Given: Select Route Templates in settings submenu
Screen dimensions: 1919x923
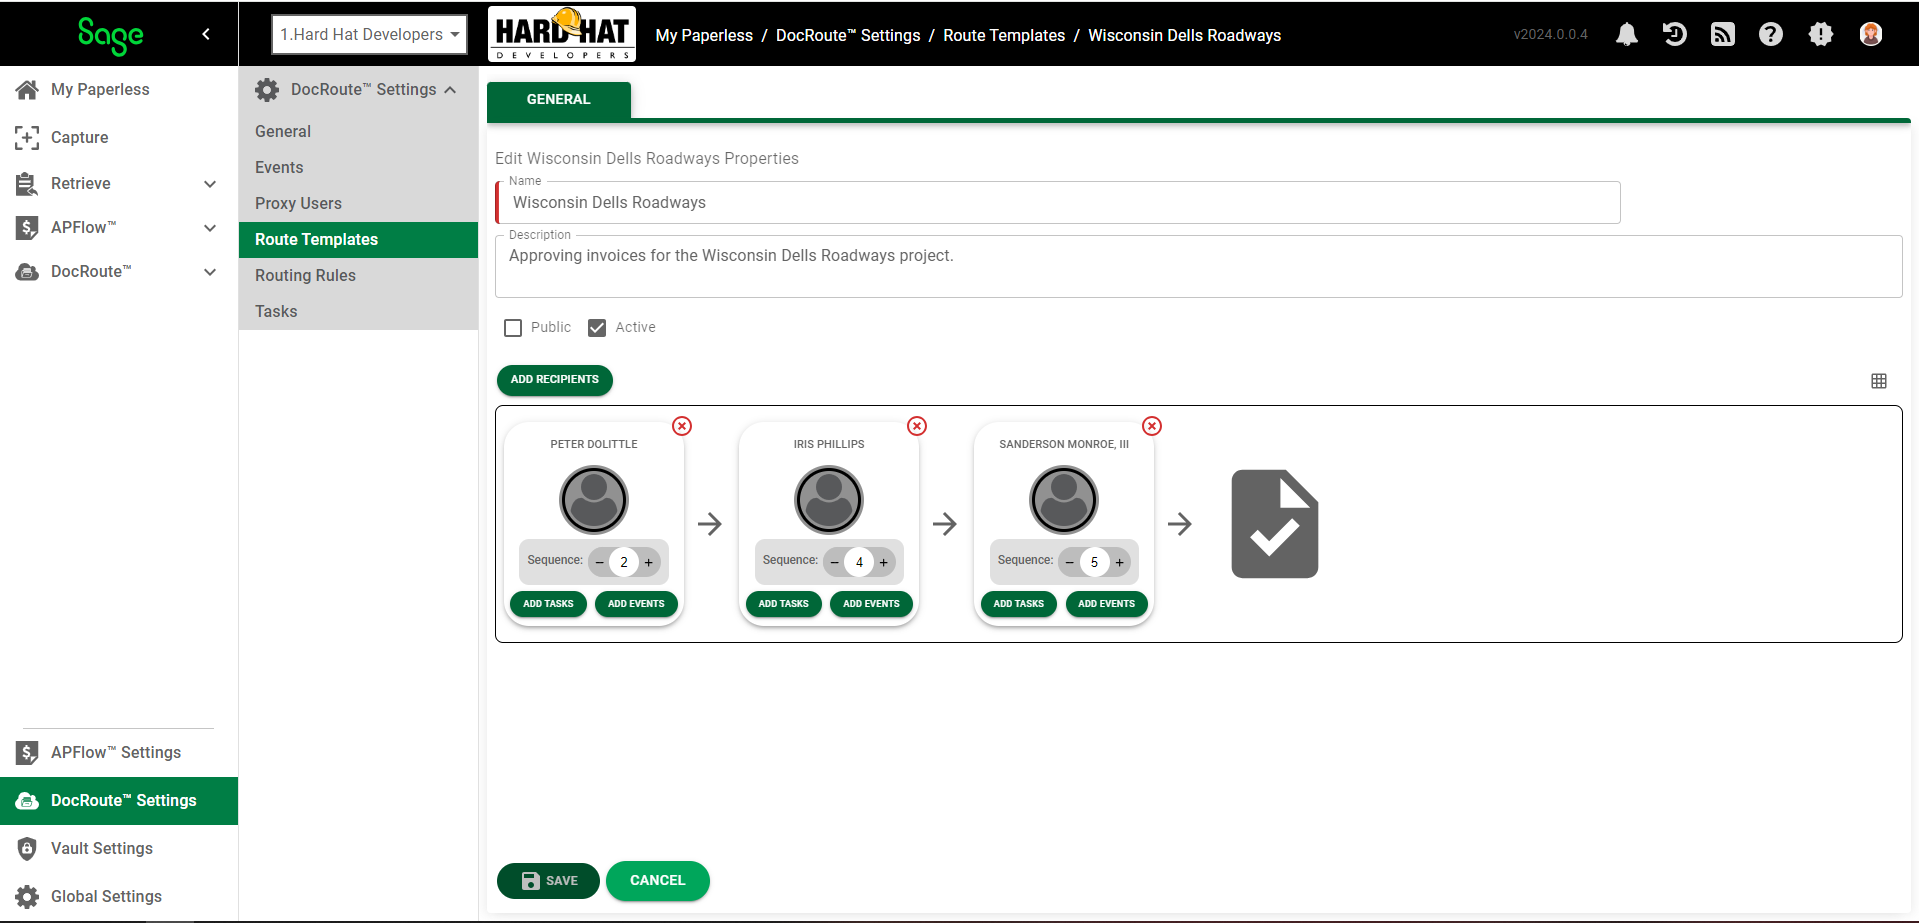Looking at the screenshot, I should [358, 240].
